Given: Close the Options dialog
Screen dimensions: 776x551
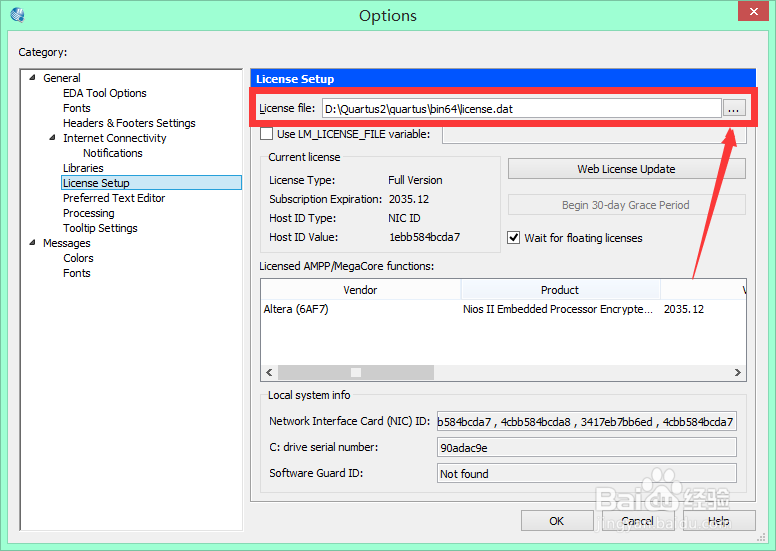Looking at the screenshot, I should [753, 11].
